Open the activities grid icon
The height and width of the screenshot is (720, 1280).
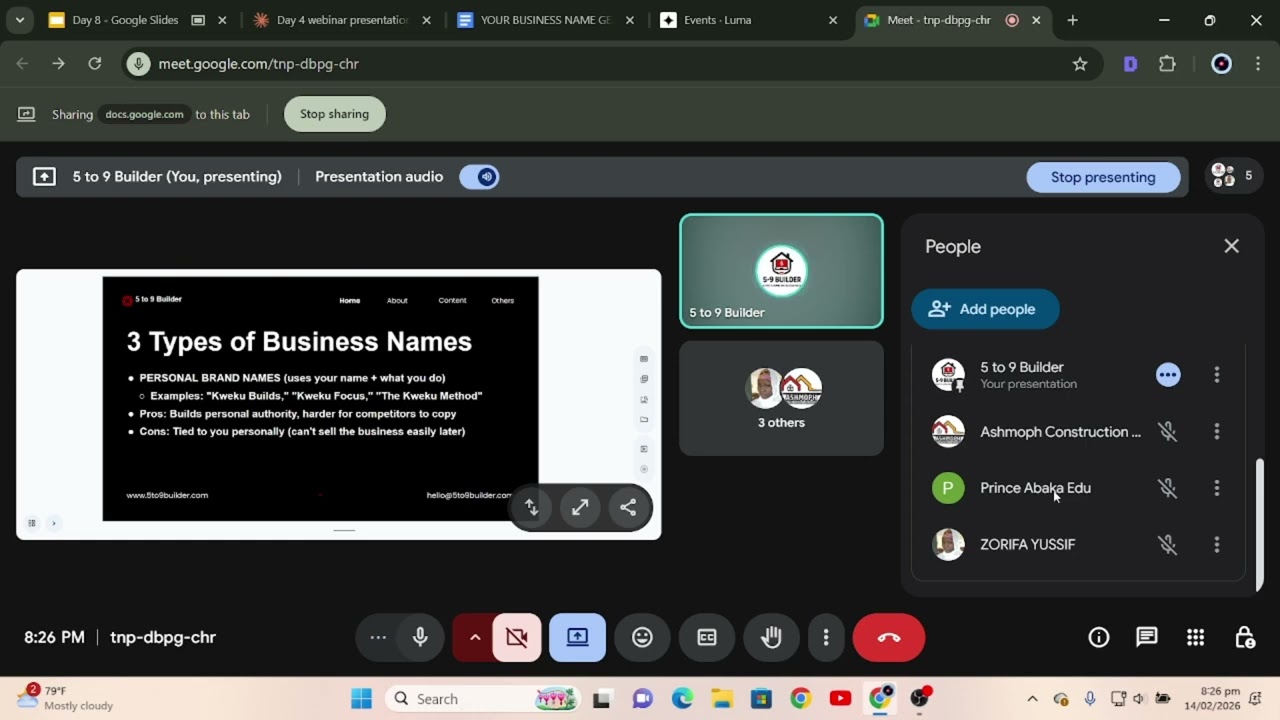coord(1195,638)
